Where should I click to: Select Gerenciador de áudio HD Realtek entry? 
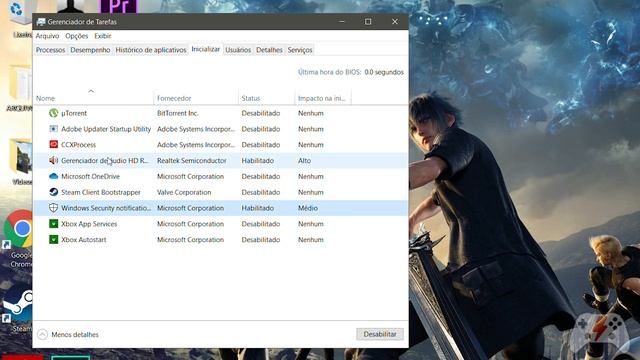coord(105,160)
